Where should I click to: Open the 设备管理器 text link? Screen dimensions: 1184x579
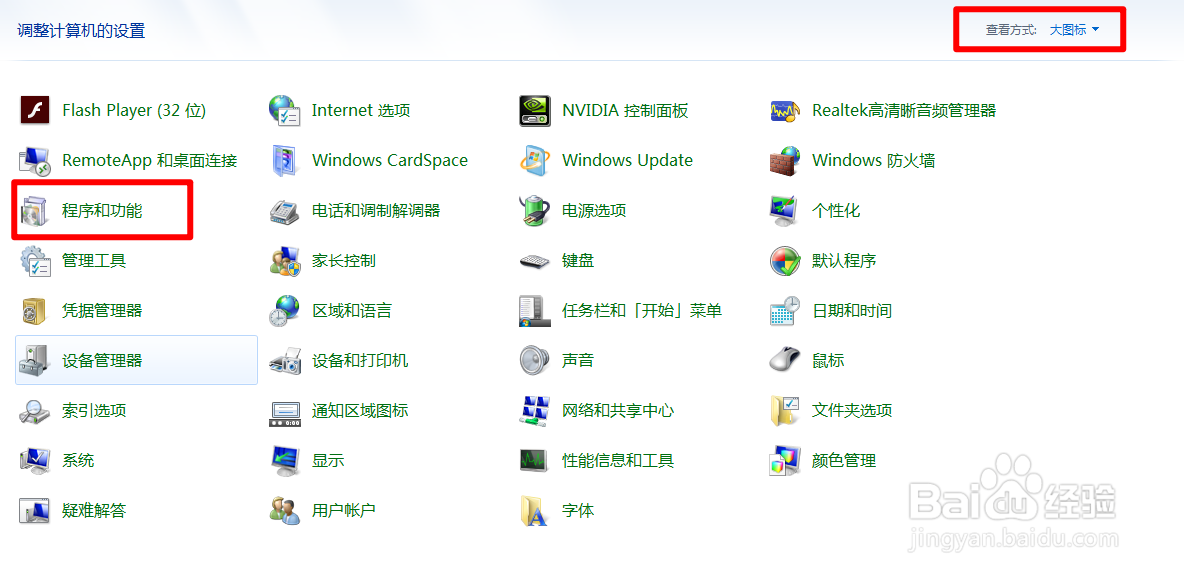102,360
